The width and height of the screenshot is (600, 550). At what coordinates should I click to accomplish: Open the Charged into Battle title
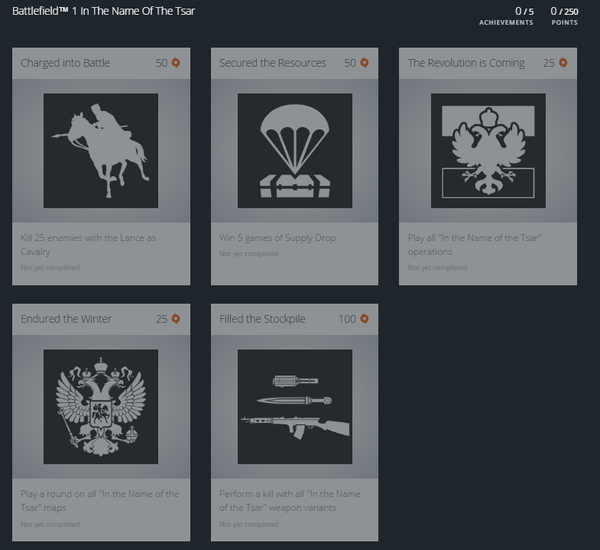point(65,63)
